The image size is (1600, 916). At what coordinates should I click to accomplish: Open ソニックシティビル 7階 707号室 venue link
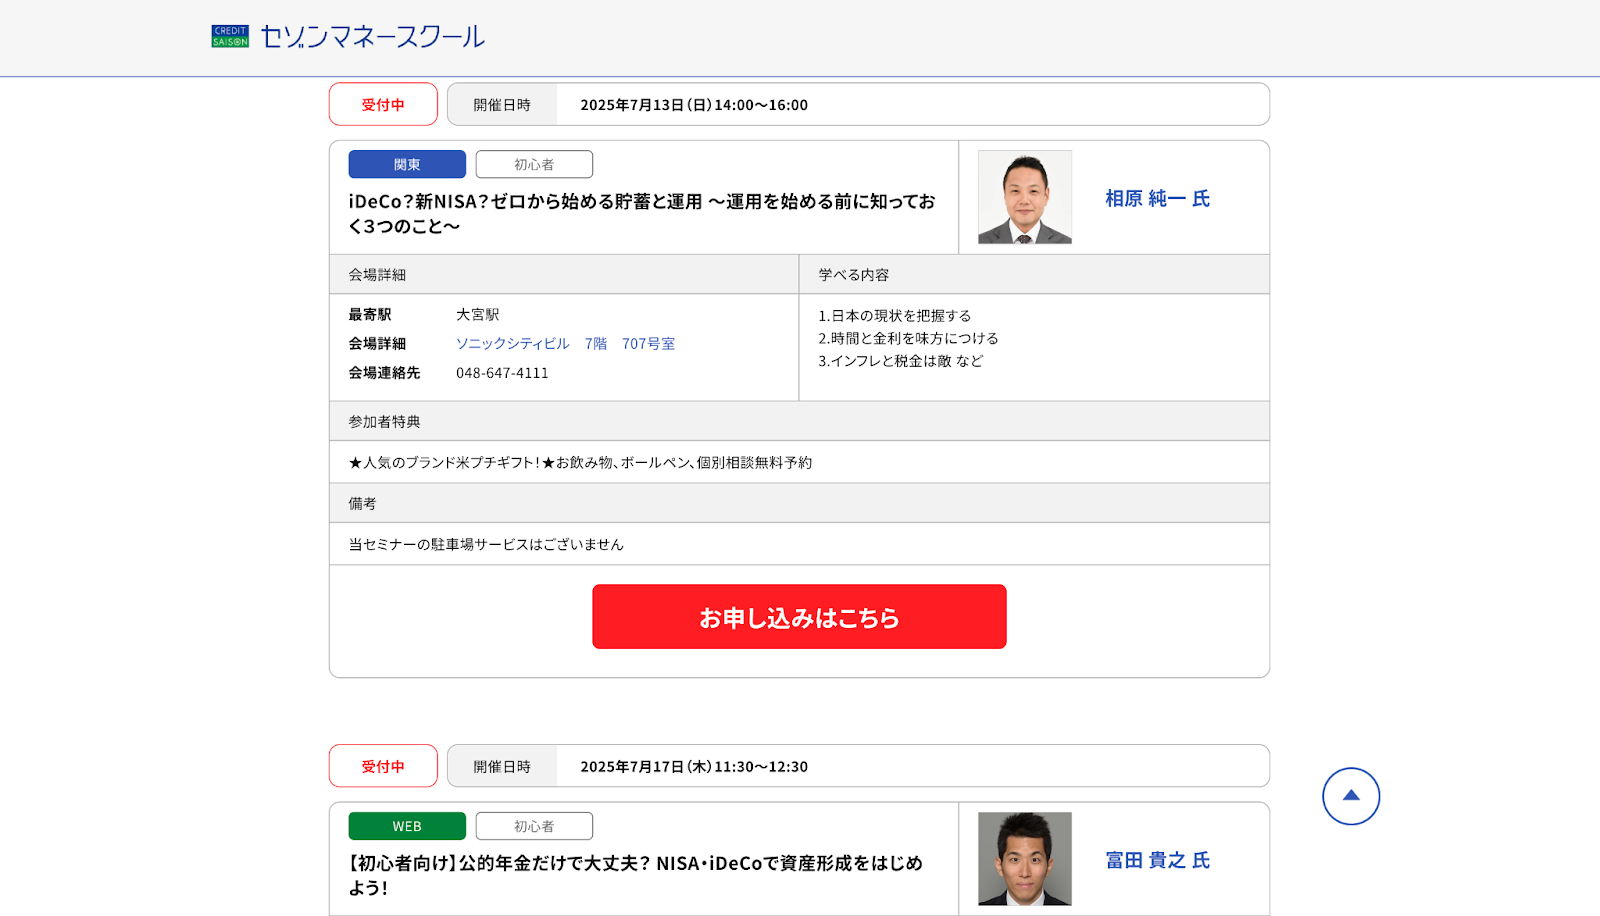click(x=566, y=344)
